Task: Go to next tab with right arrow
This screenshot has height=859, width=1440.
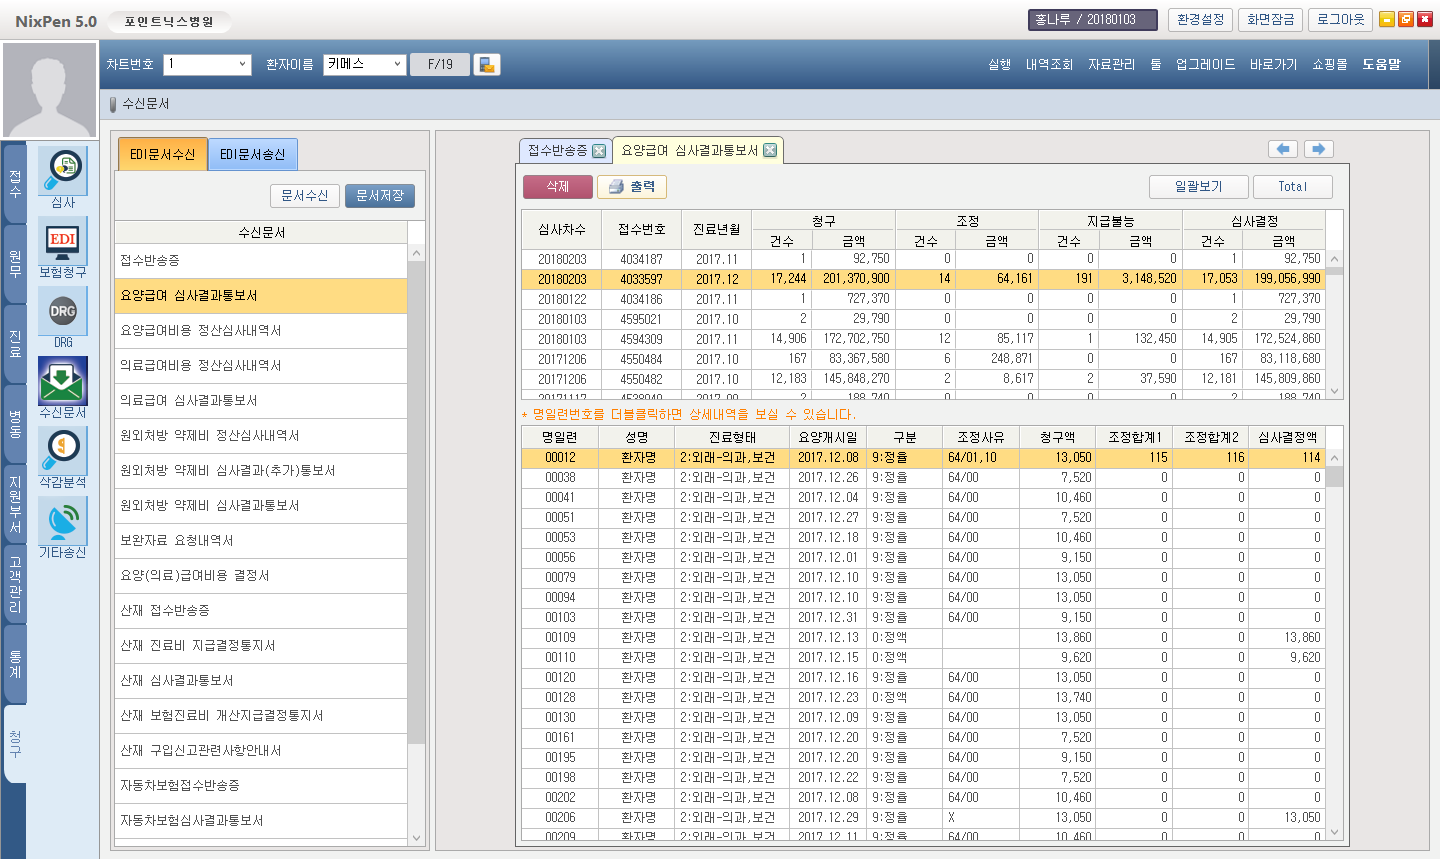Action: [1319, 149]
